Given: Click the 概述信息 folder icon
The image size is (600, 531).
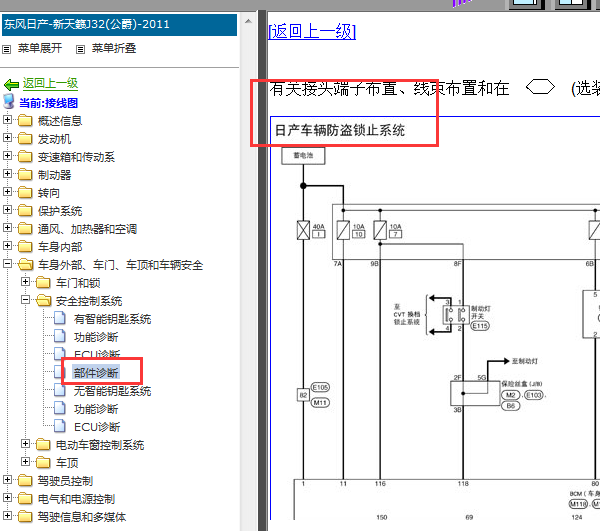Looking at the screenshot, I should pos(25,121).
